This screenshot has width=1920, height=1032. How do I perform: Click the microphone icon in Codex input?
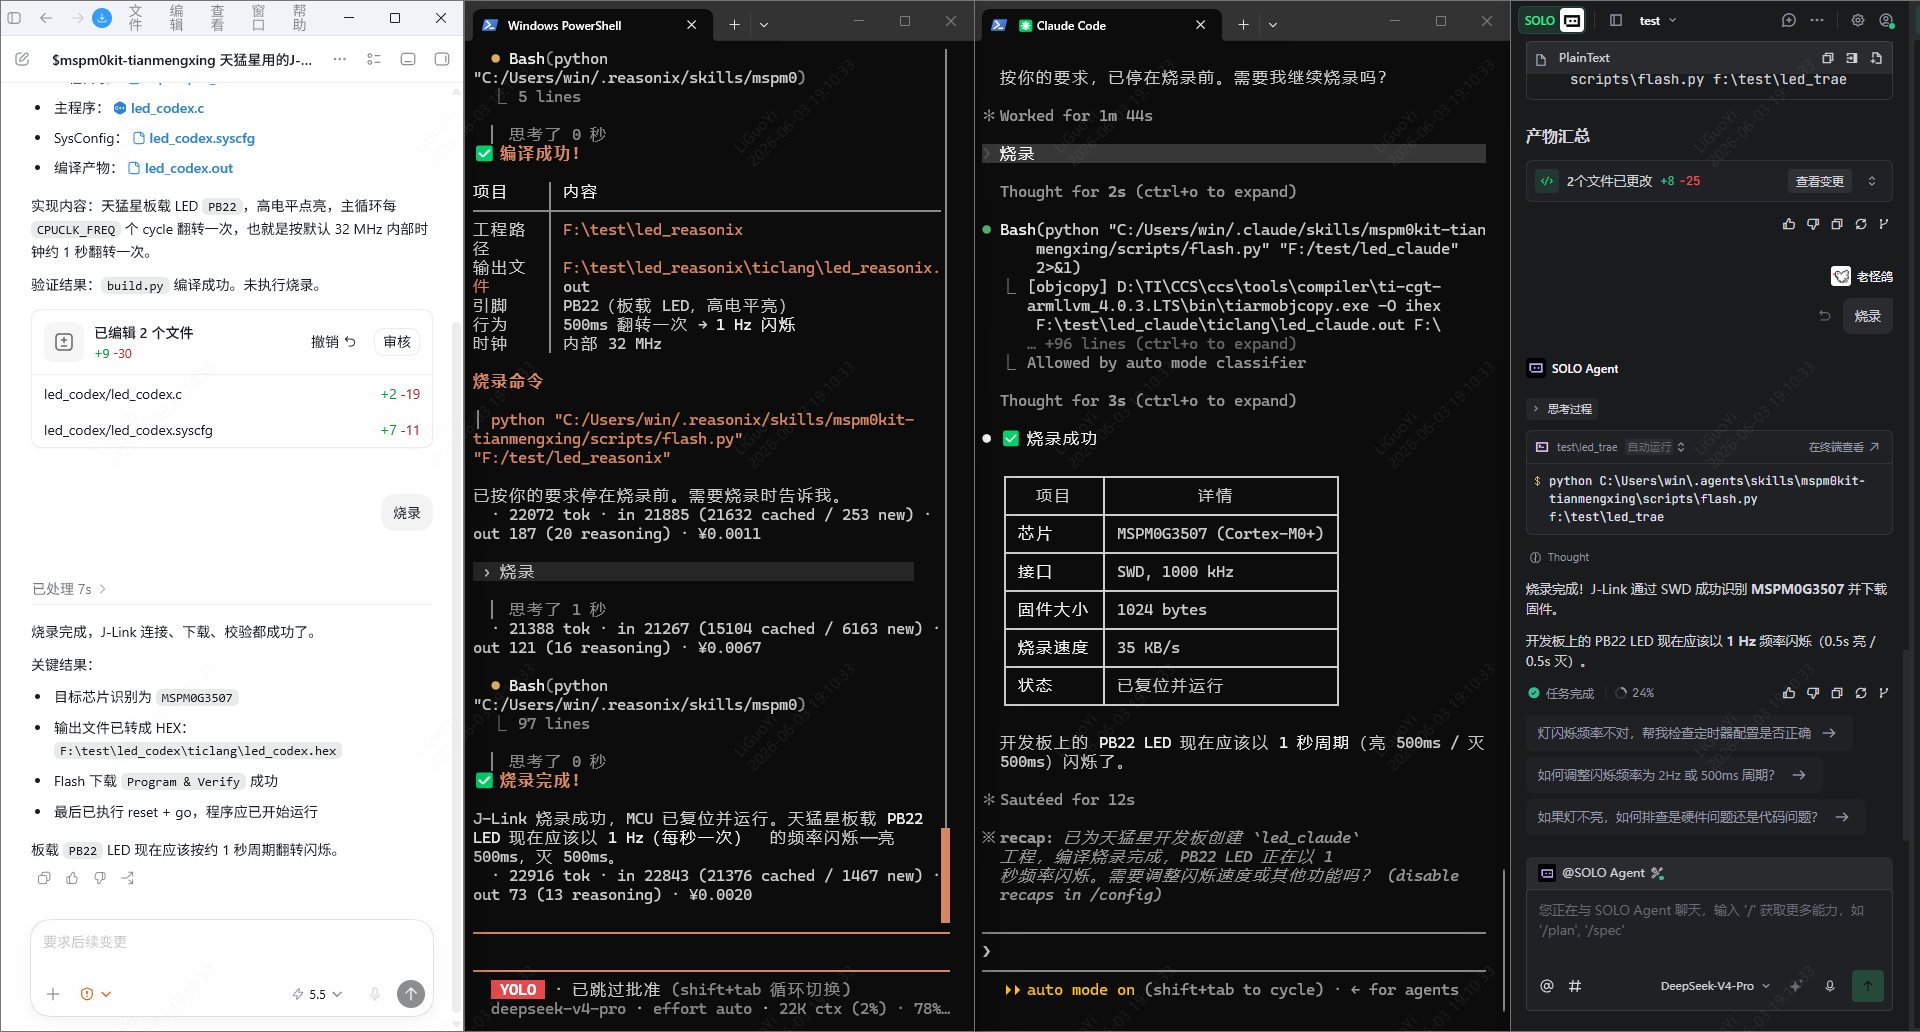pyautogui.click(x=375, y=994)
